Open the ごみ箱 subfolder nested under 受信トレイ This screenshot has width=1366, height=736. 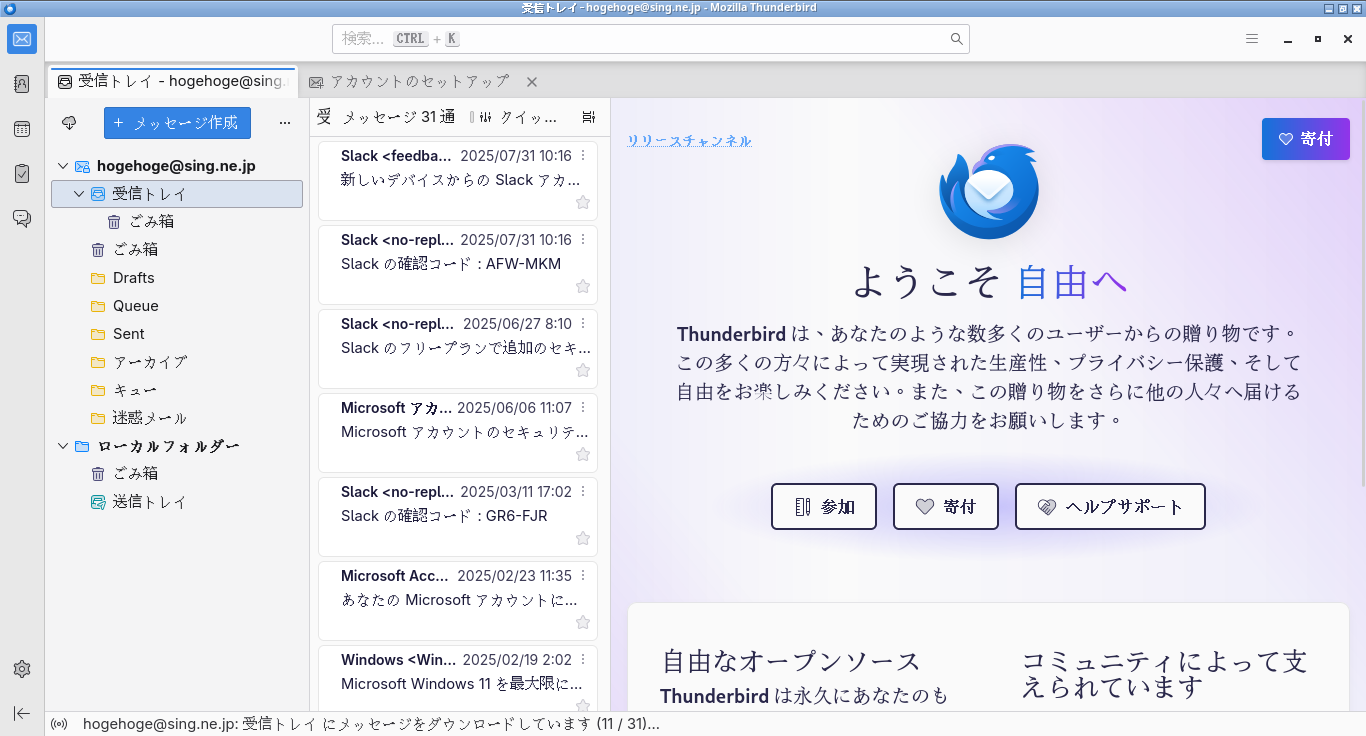pos(177,222)
